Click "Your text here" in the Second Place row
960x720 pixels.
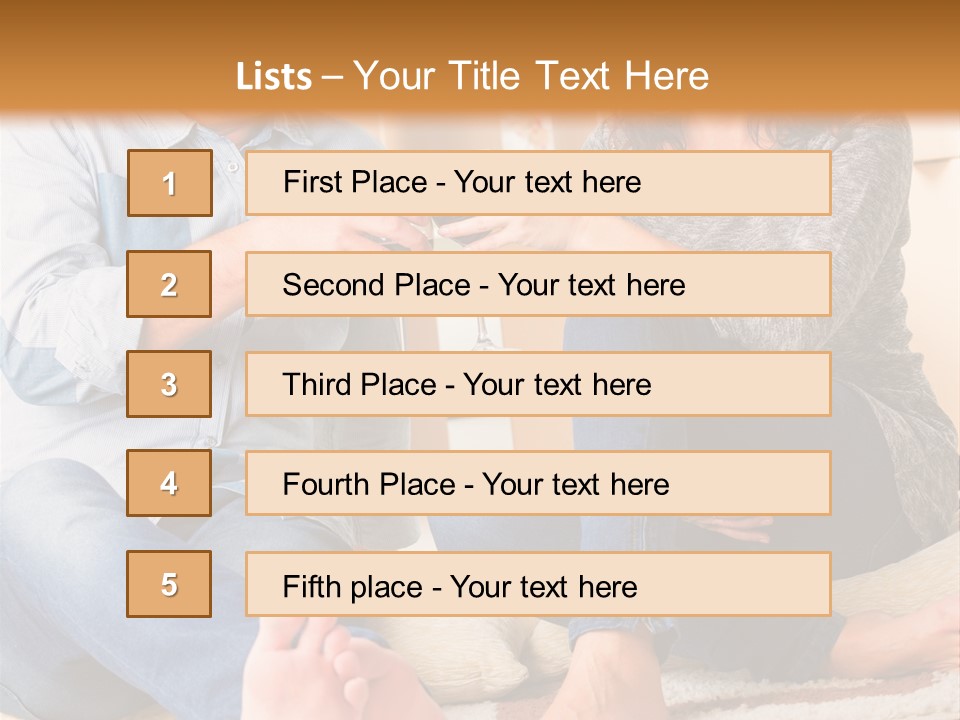click(x=591, y=285)
